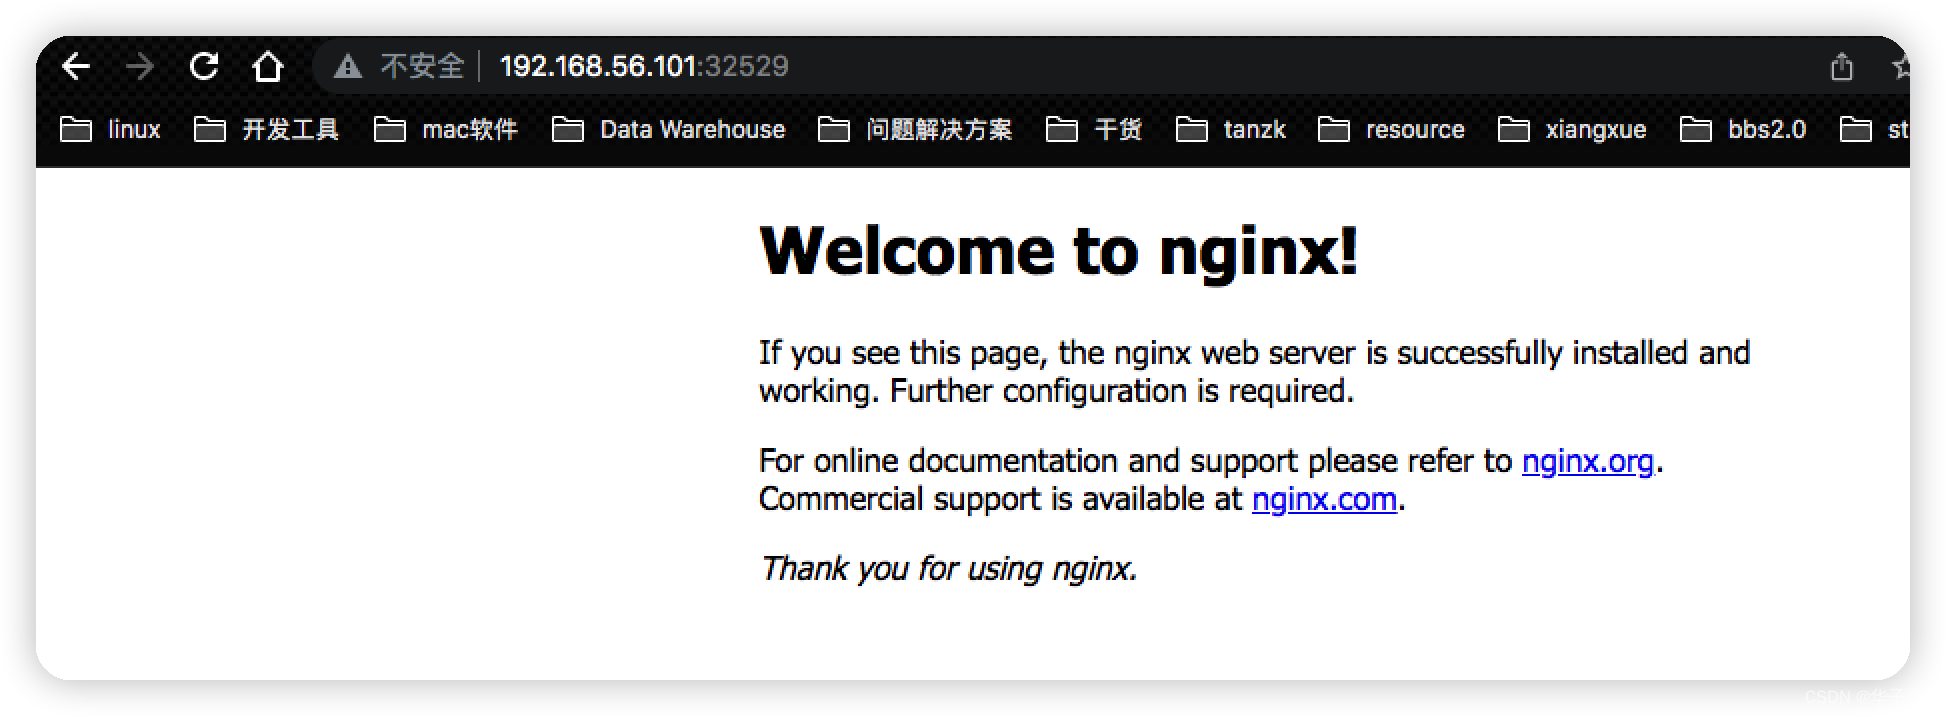Open the Data Warehouse bookmark folder
The width and height of the screenshot is (1946, 716).
[x=668, y=129]
